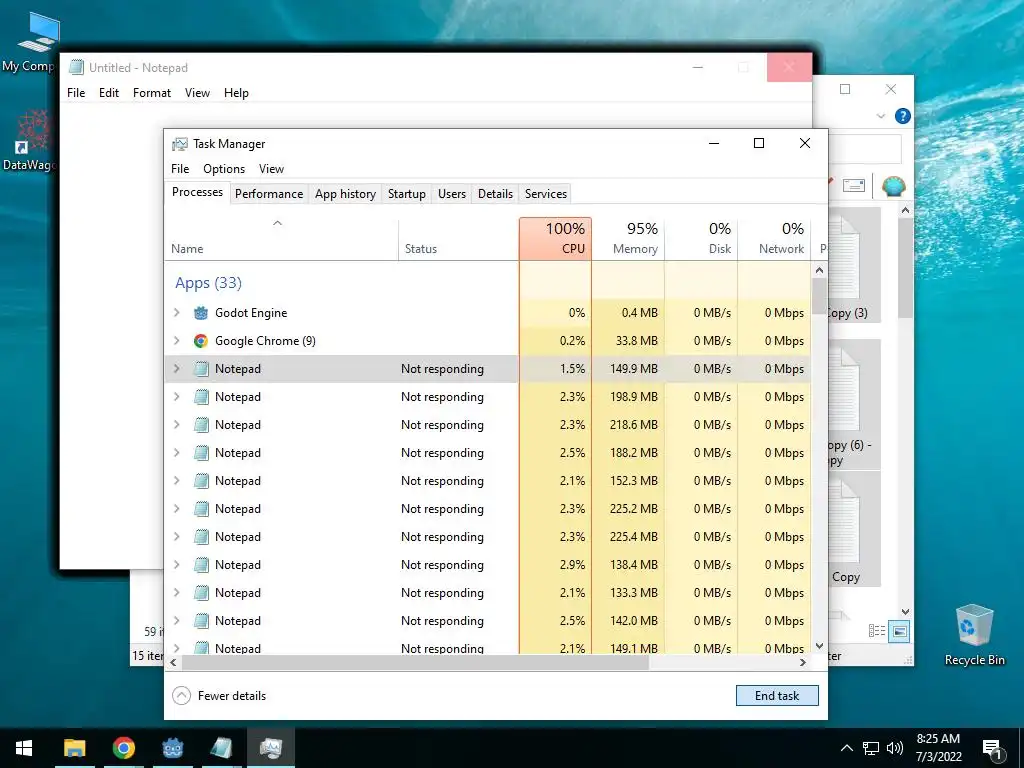Select the Apps (33) group header
The image size is (1024, 768).
pos(208,283)
